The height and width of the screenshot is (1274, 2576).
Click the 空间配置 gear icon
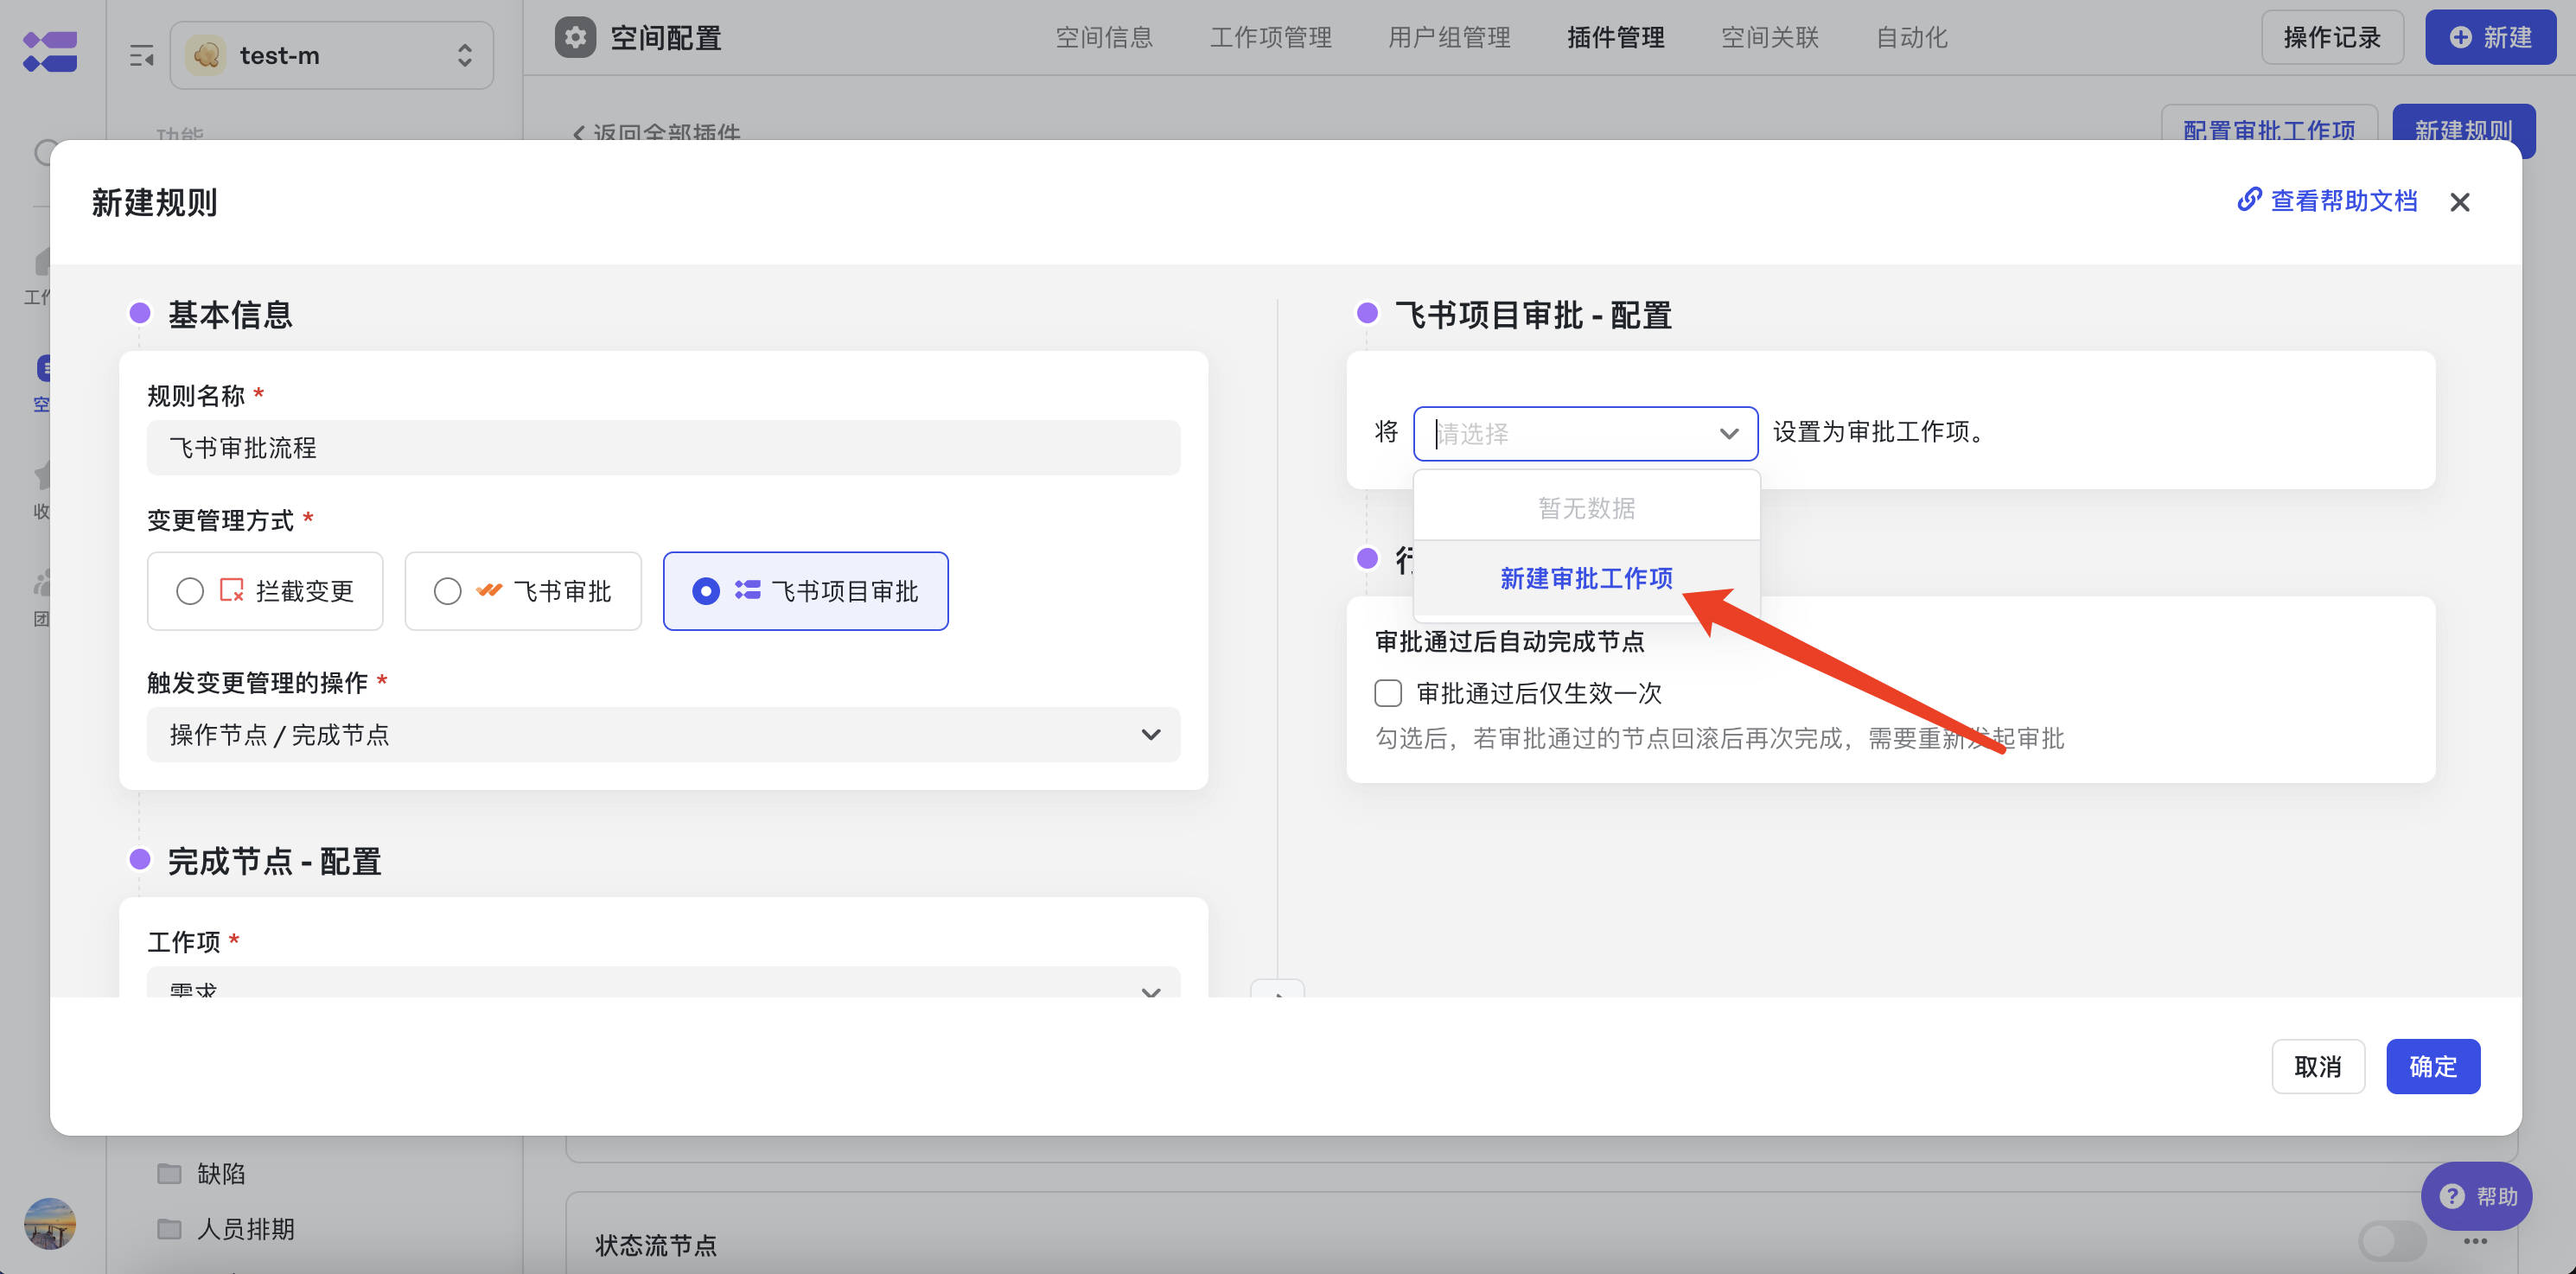pyautogui.click(x=575, y=38)
